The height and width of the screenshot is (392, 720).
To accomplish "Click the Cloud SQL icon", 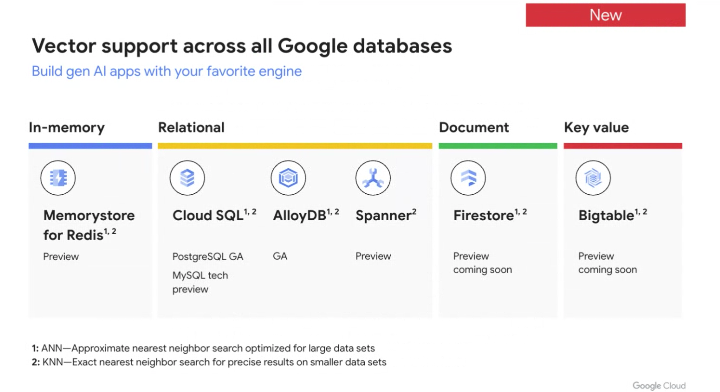I will 187,178.
